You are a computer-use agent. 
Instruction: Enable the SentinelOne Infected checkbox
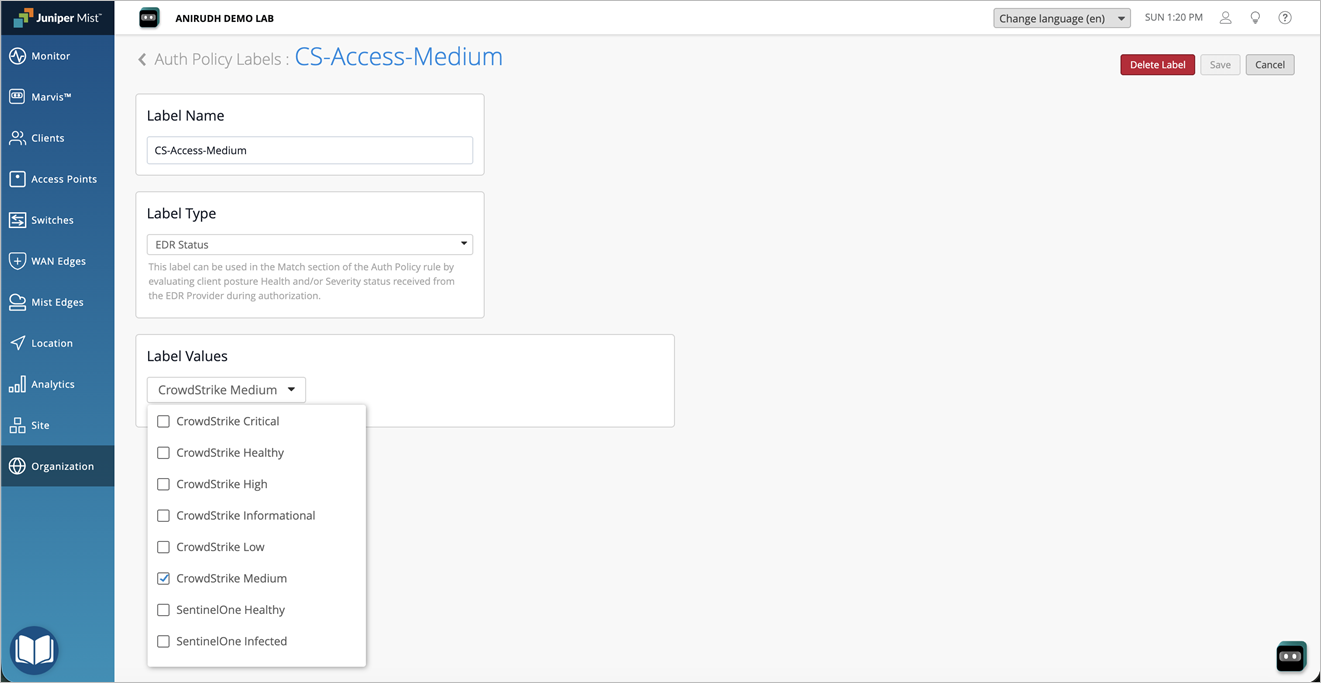point(163,641)
